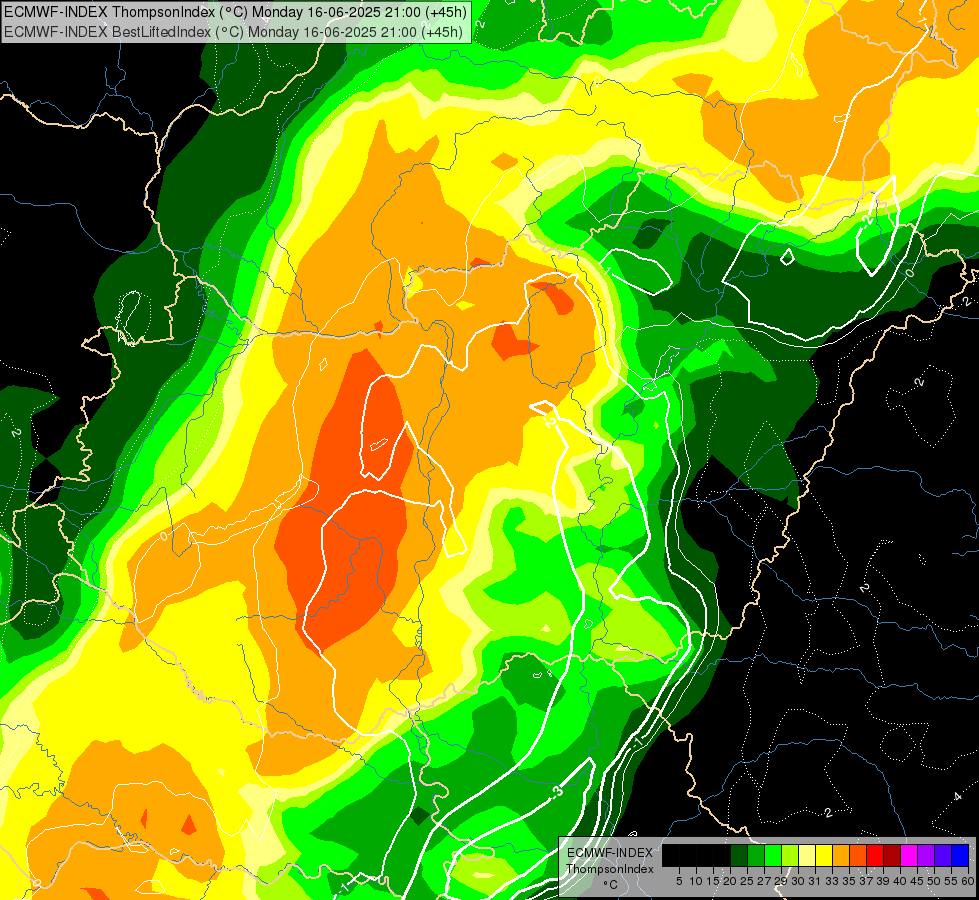Pick the pure yellow 31–33 legend swatch
The height and width of the screenshot is (900, 979).
824,855
